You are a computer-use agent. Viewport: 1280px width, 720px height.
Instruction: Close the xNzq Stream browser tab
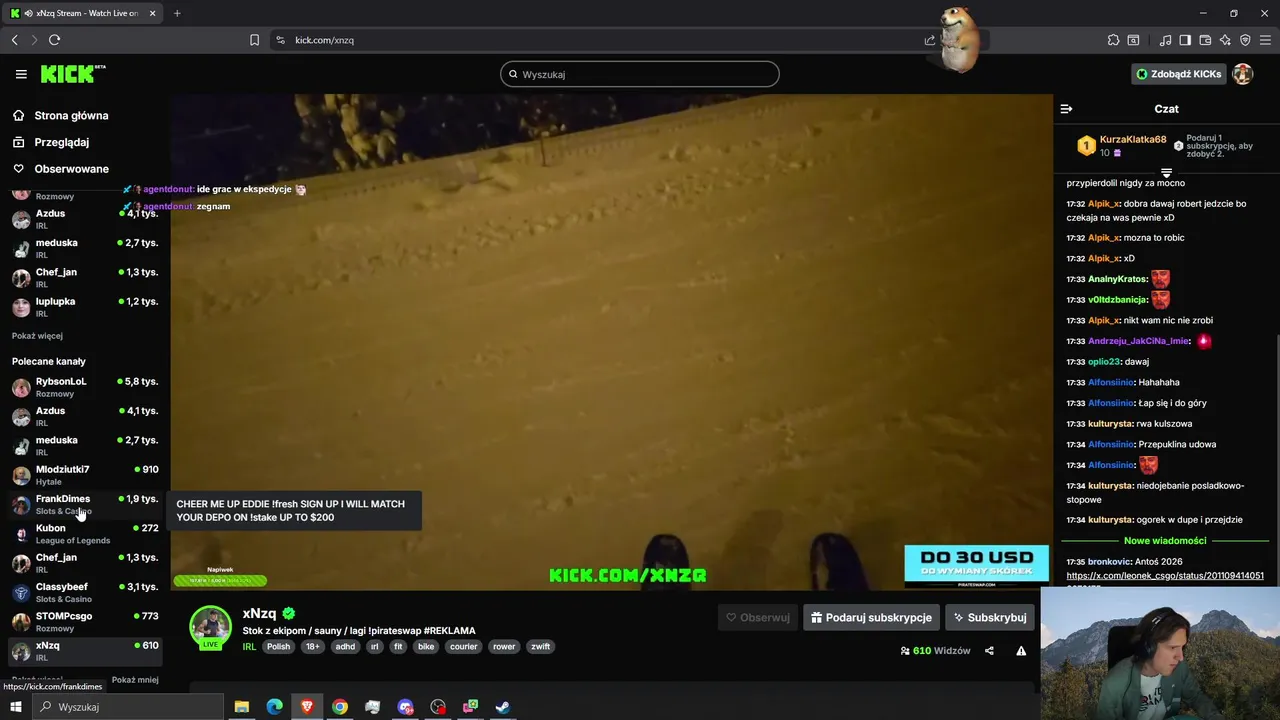pyautogui.click(x=151, y=13)
